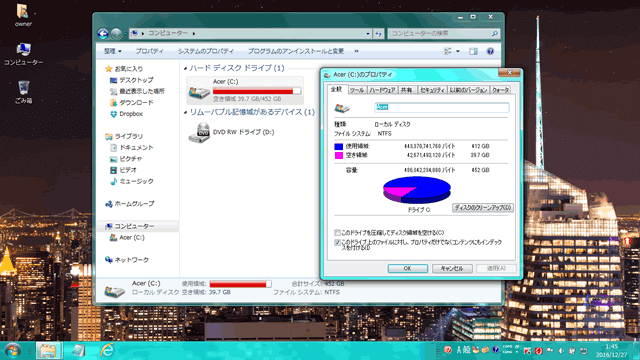Image resolution: width=640 pixels, height=360 pixels.
Task: Launch Internet Explorer from the taskbar
Action: click(x=107, y=350)
